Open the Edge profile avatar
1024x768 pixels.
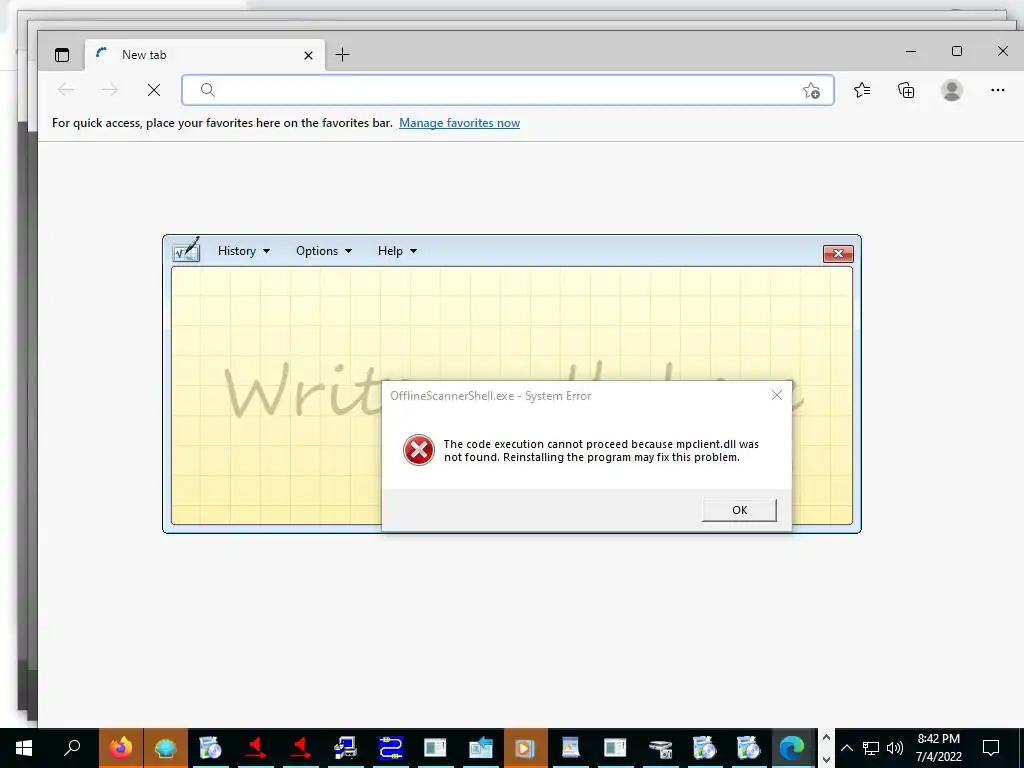952,90
